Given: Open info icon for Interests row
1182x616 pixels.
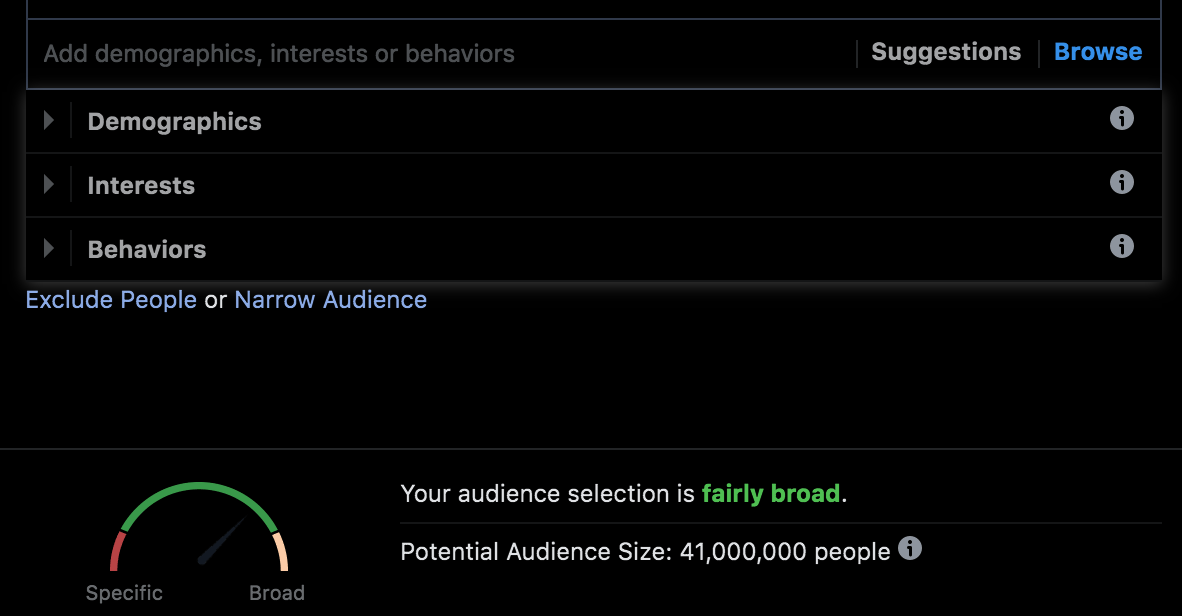Looking at the screenshot, I should click(x=1122, y=183).
